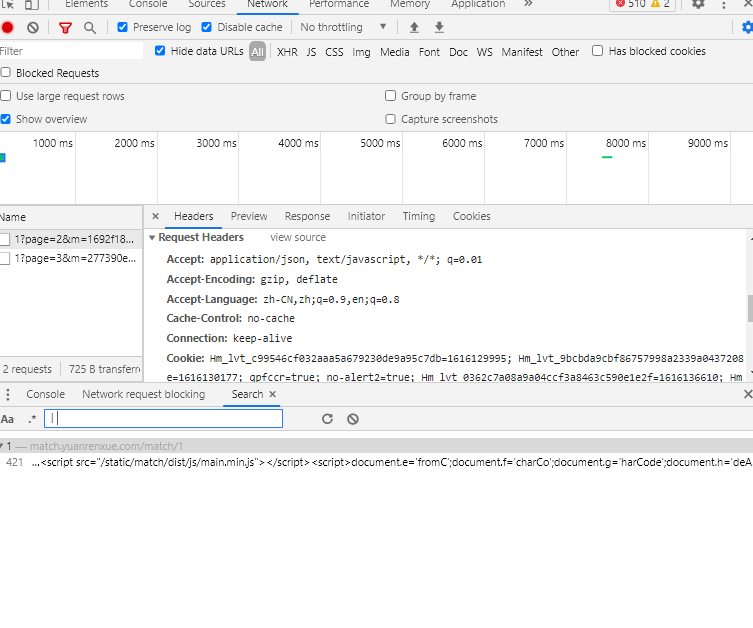Close the Search drawer tab
This screenshot has height=628, width=753.
[x=272, y=394]
